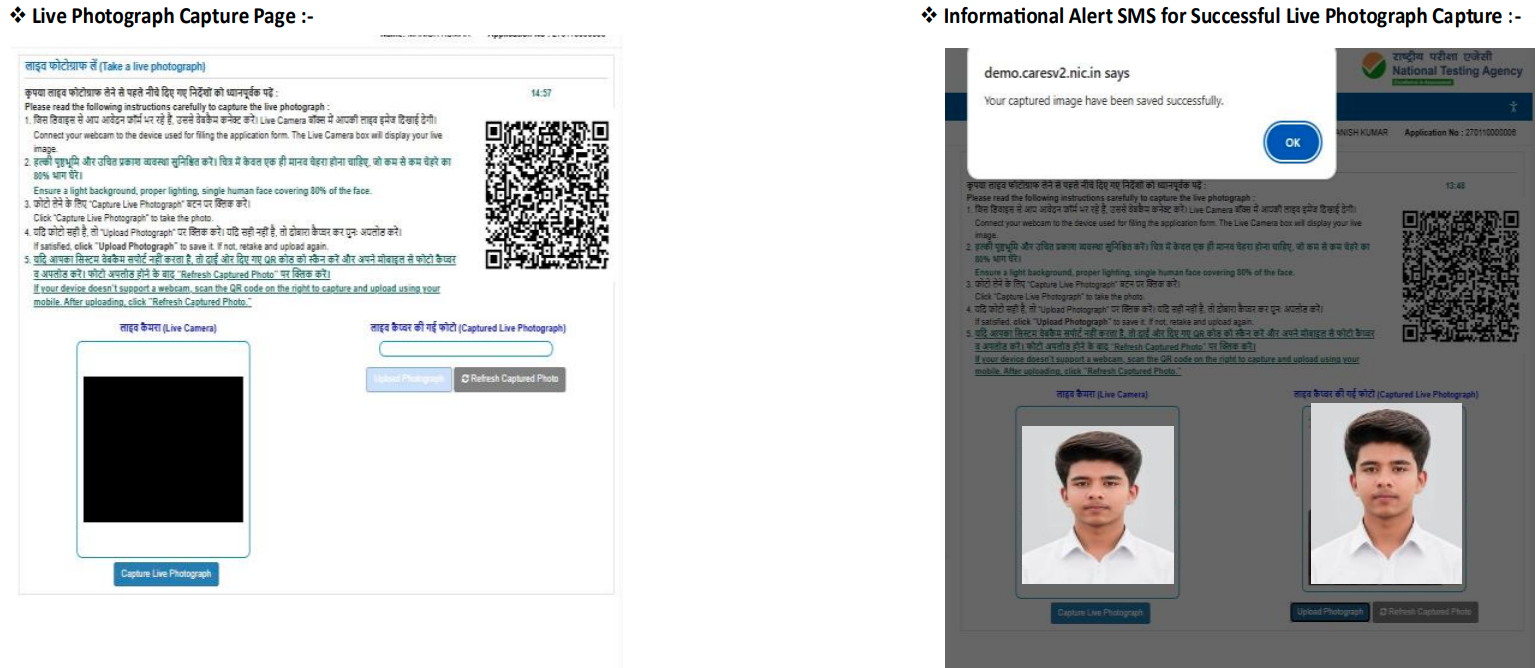Select the live camera face preview image
This screenshot has height=668, width=1539.
pyautogui.click(x=1098, y=505)
